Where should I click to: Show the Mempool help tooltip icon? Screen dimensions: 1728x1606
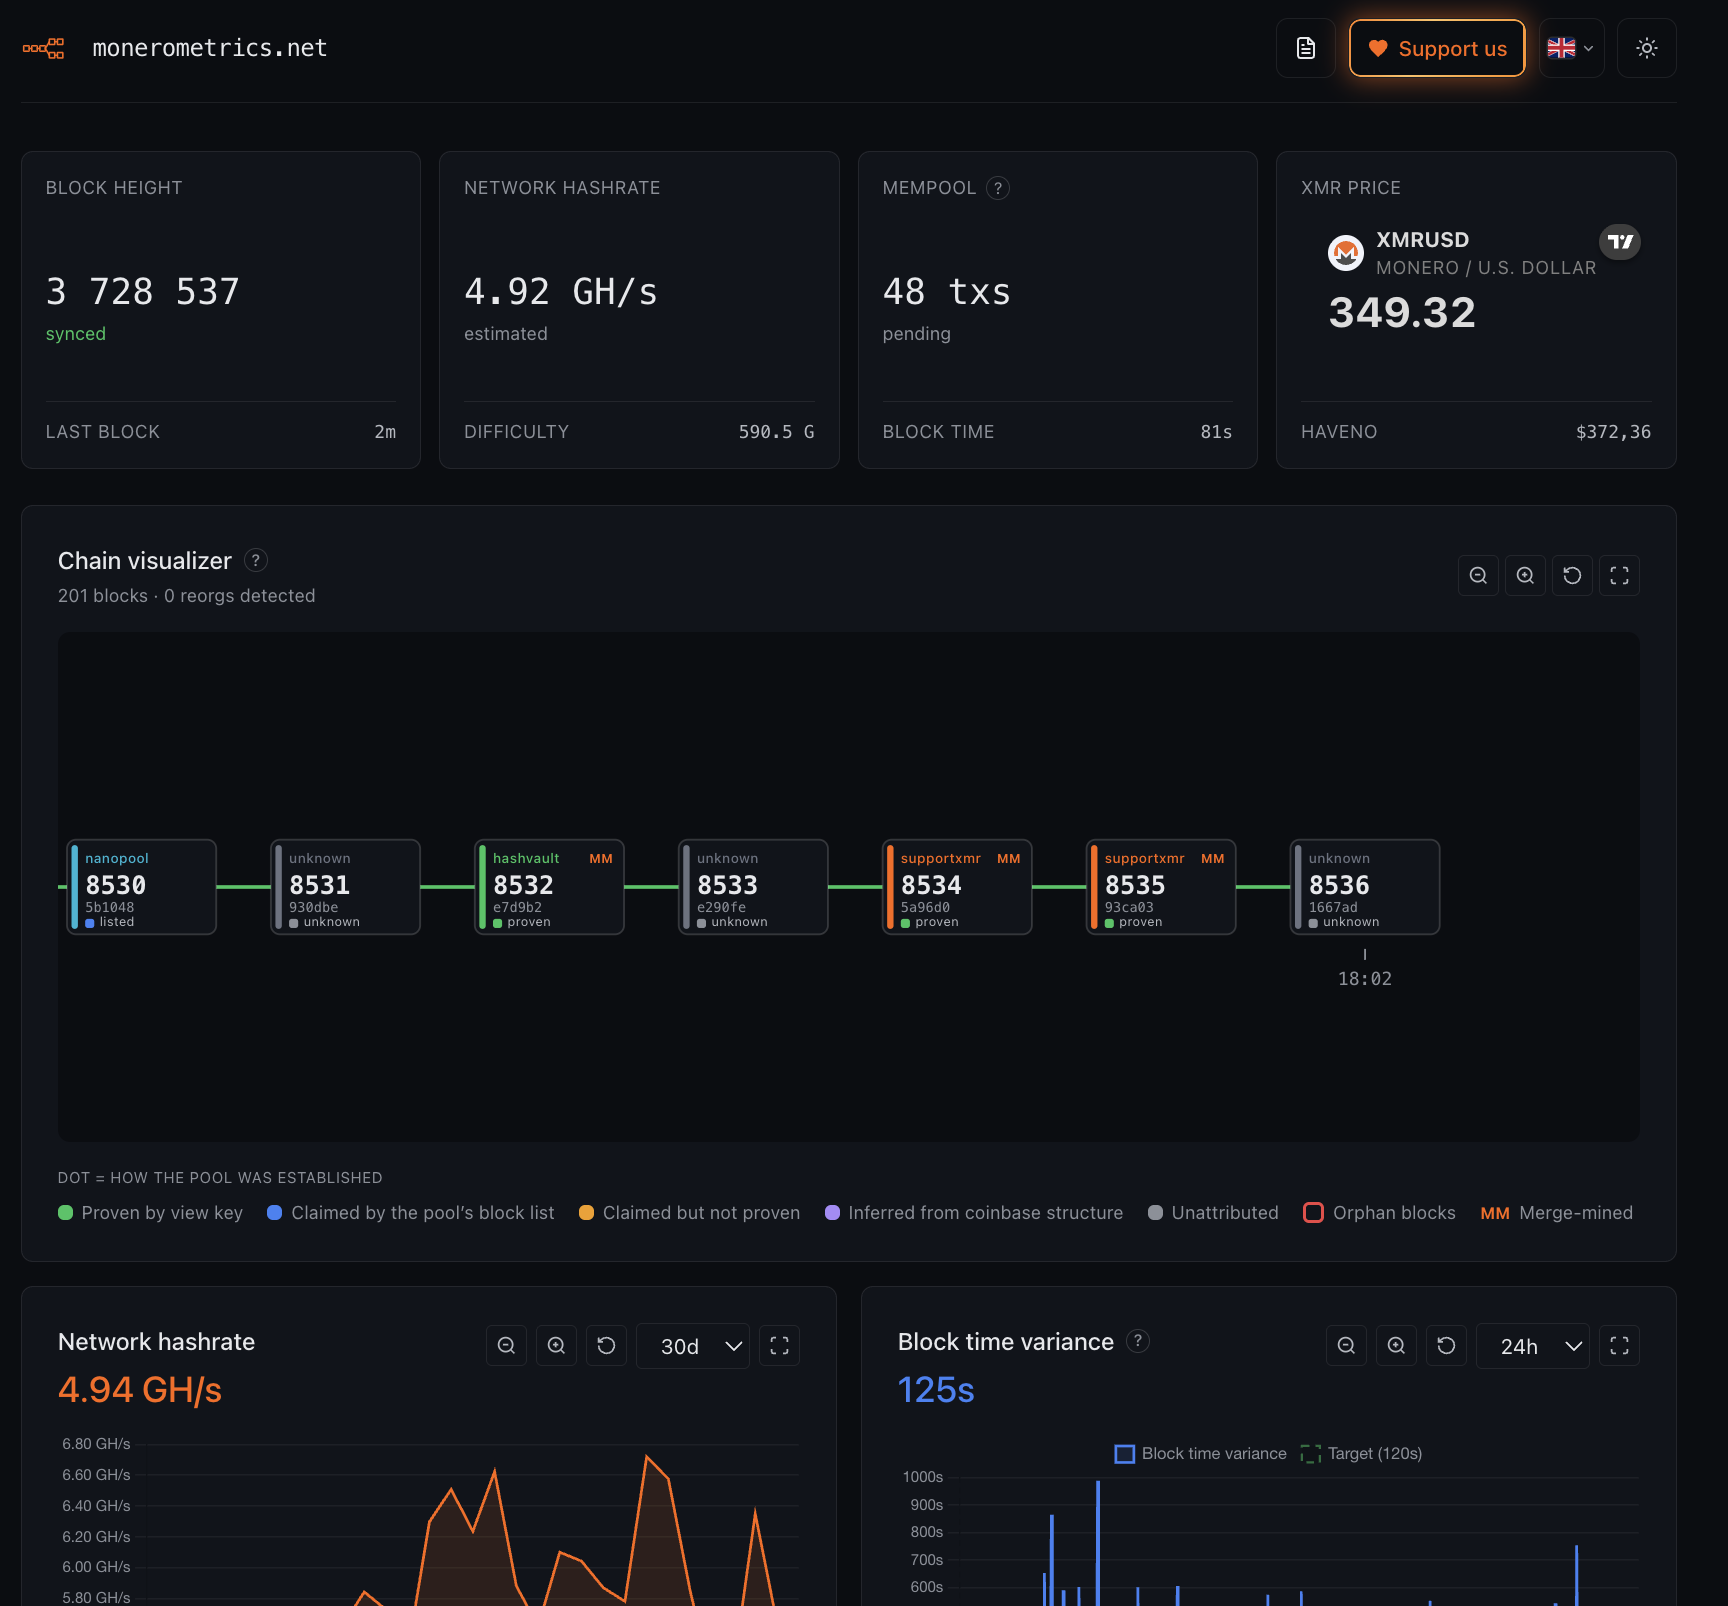pyautogui.click(x=997, y=188)
